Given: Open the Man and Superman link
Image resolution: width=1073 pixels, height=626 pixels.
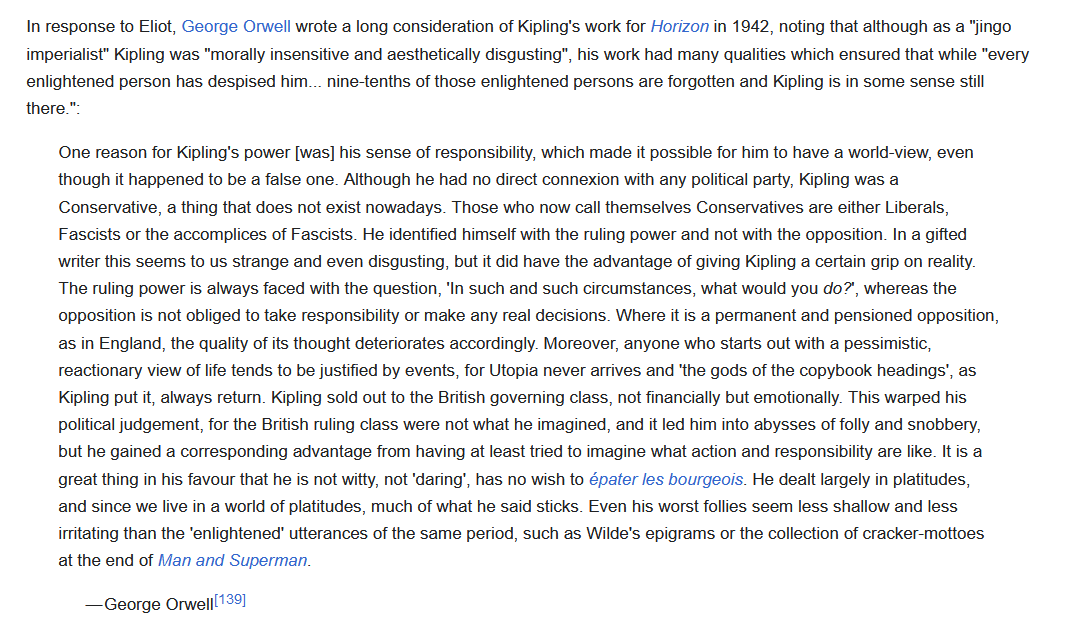Looking at the screenshot, I should (x=233, y=560).
